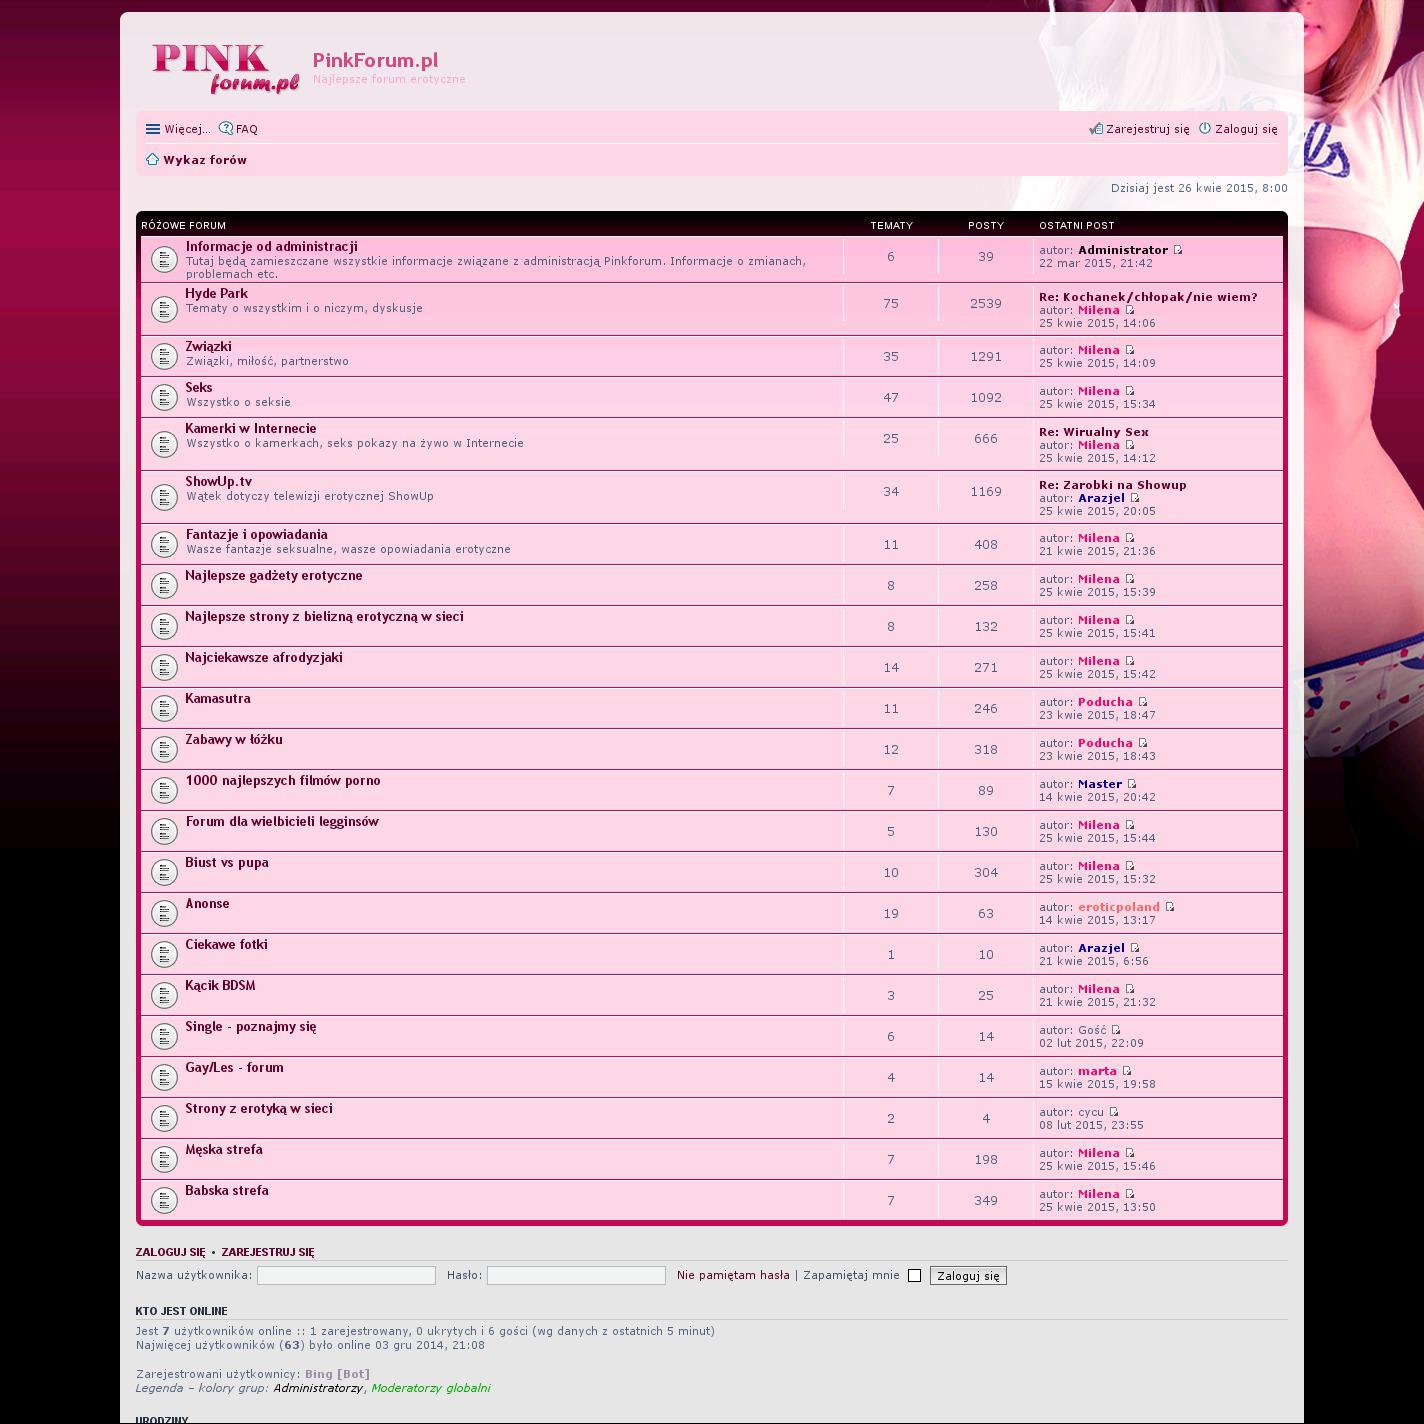View latest post icon in Single - poznajmy się row
The image size is (1424, 1424).
[1117, 1030]
